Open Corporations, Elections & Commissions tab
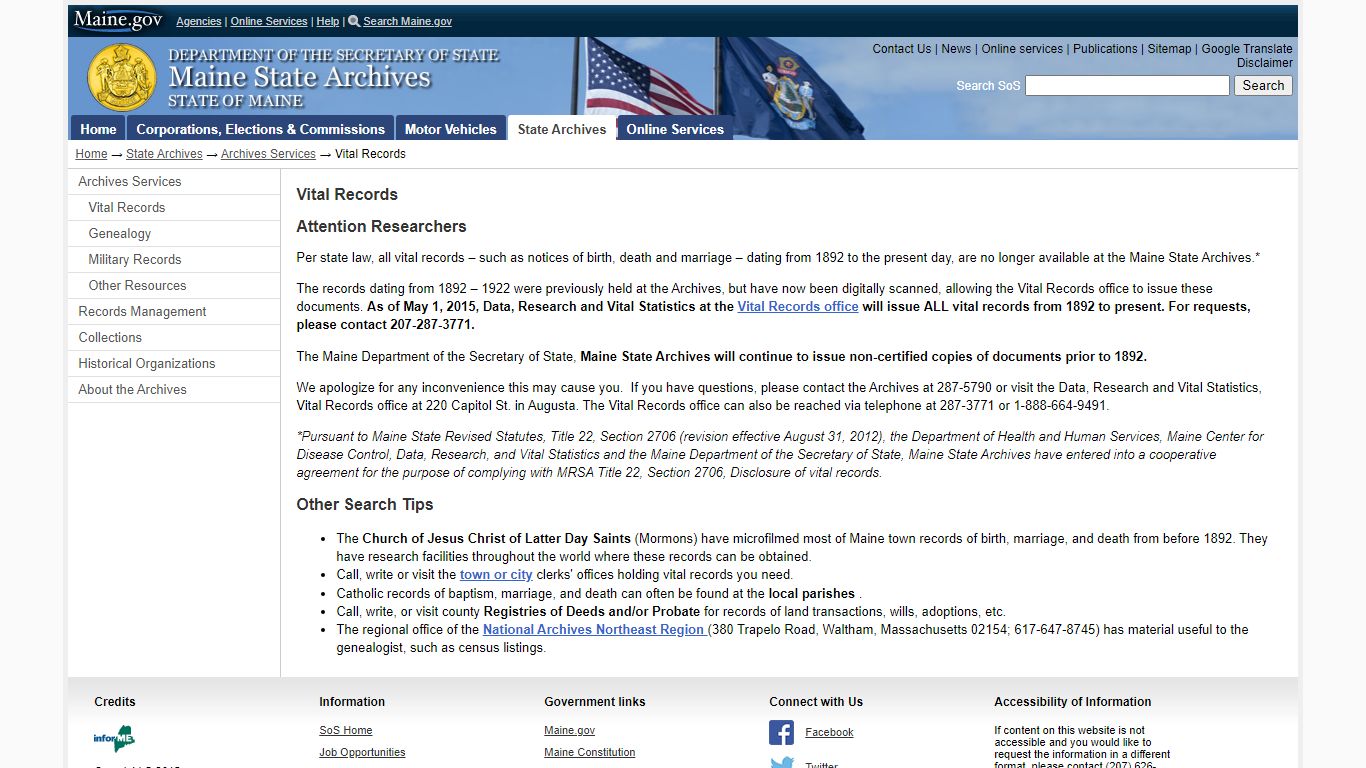Viewport: 1366px width, 768px height. tap(260, 128)
